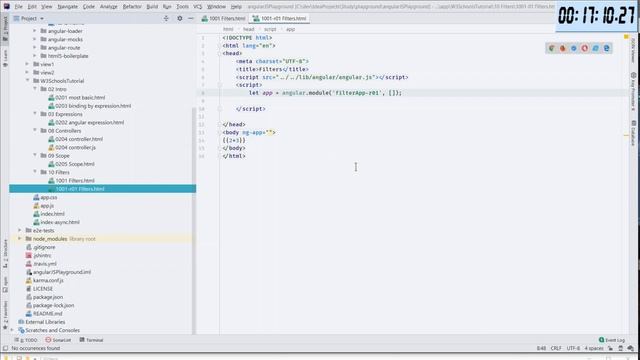Open the Database tool window

(x=633, y=133)
